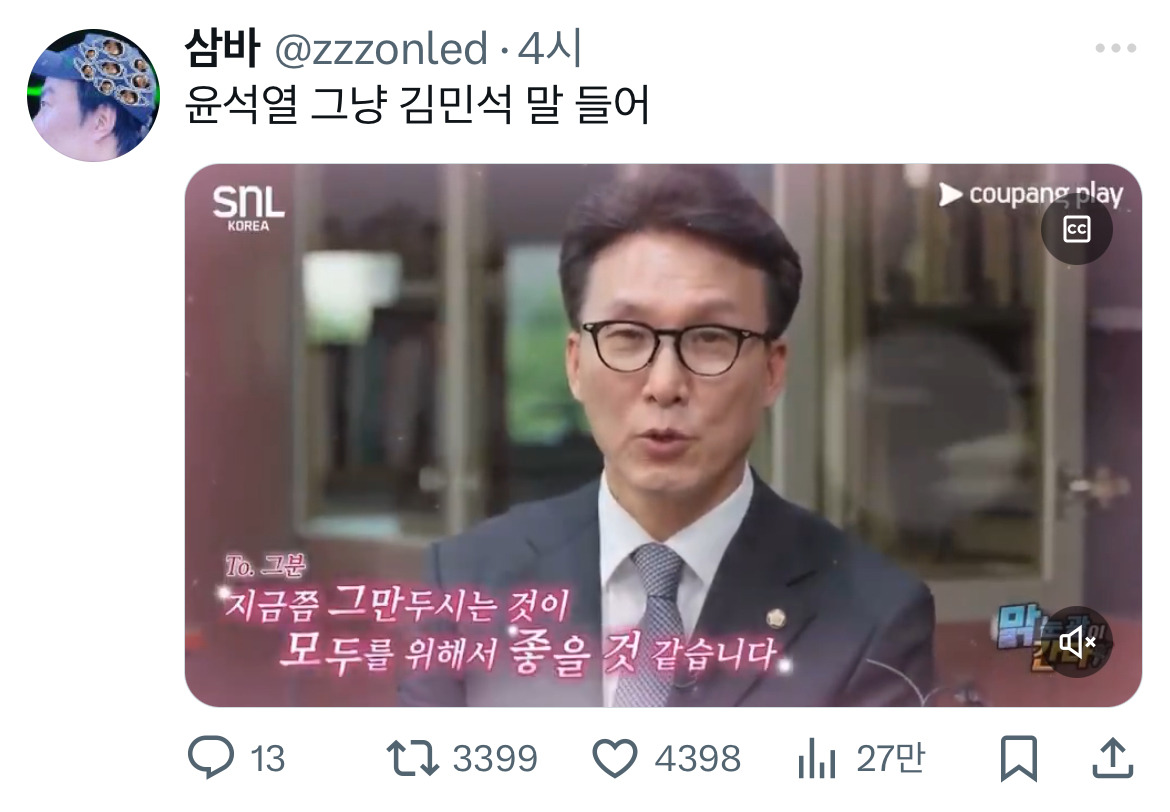Open the profile picture of 삼바
The height and width of the screenshot is (812, 1170).
pos(93,95)
